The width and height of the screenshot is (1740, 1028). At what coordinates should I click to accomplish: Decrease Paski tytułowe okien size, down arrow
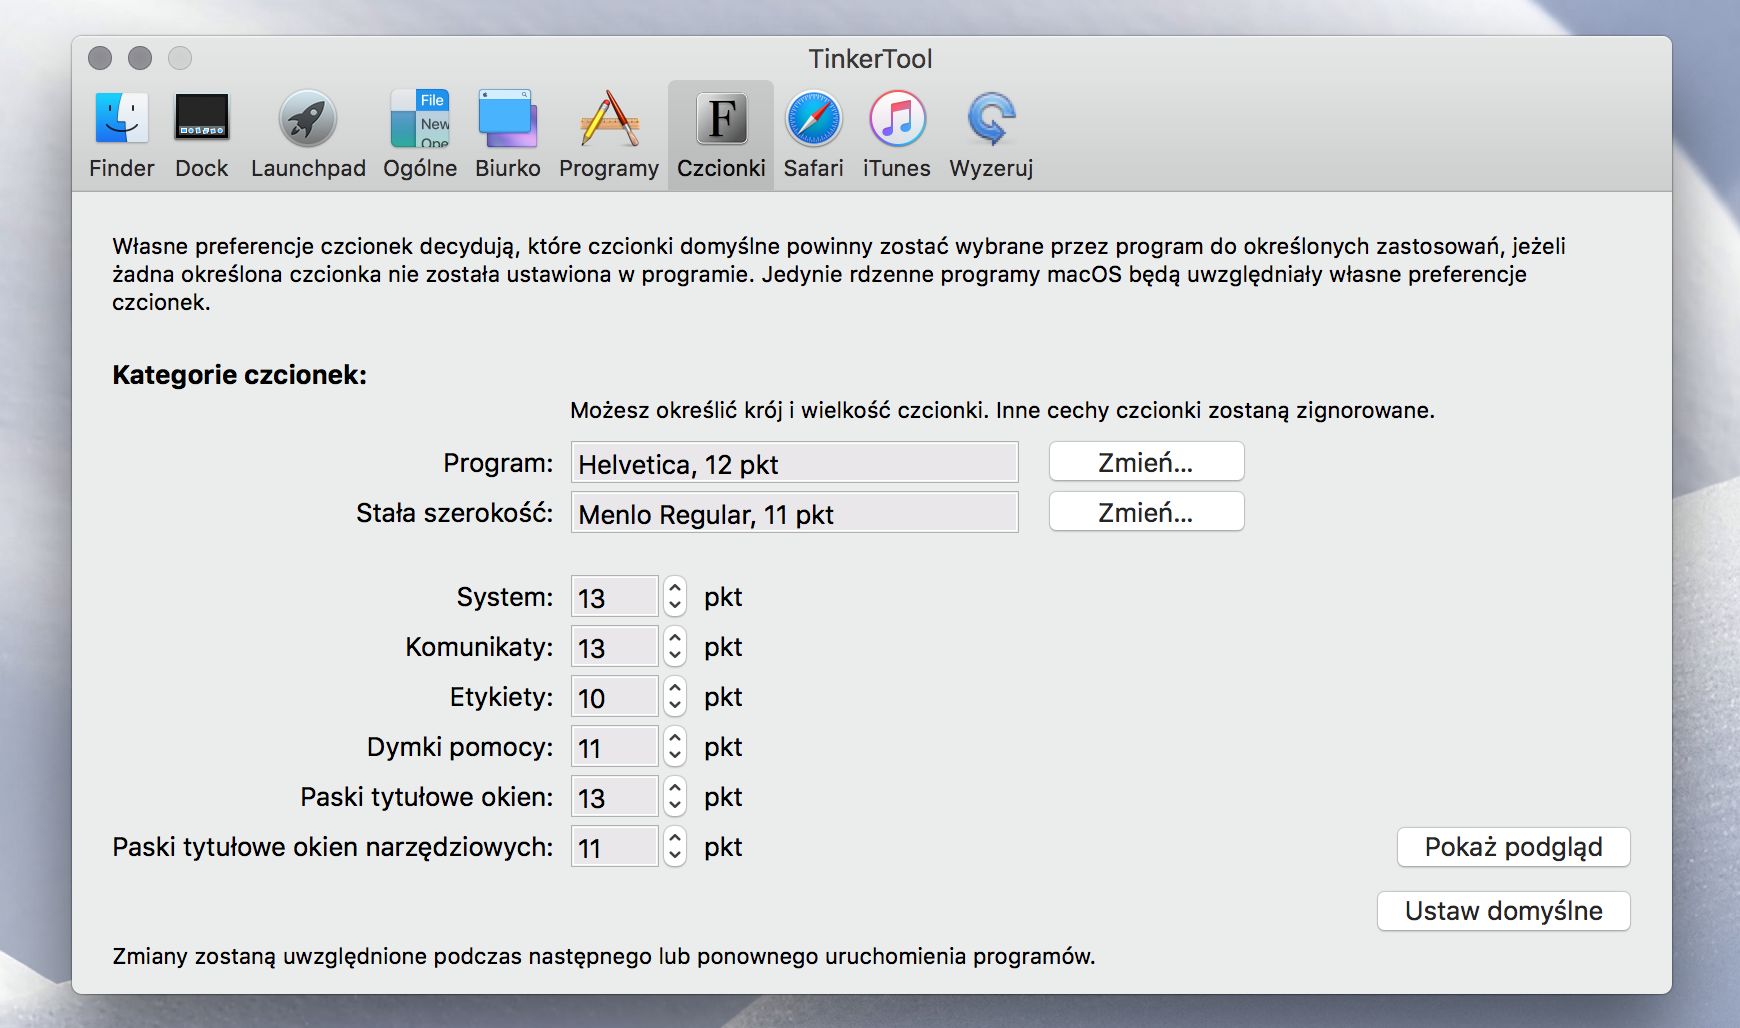coord(675,807)
